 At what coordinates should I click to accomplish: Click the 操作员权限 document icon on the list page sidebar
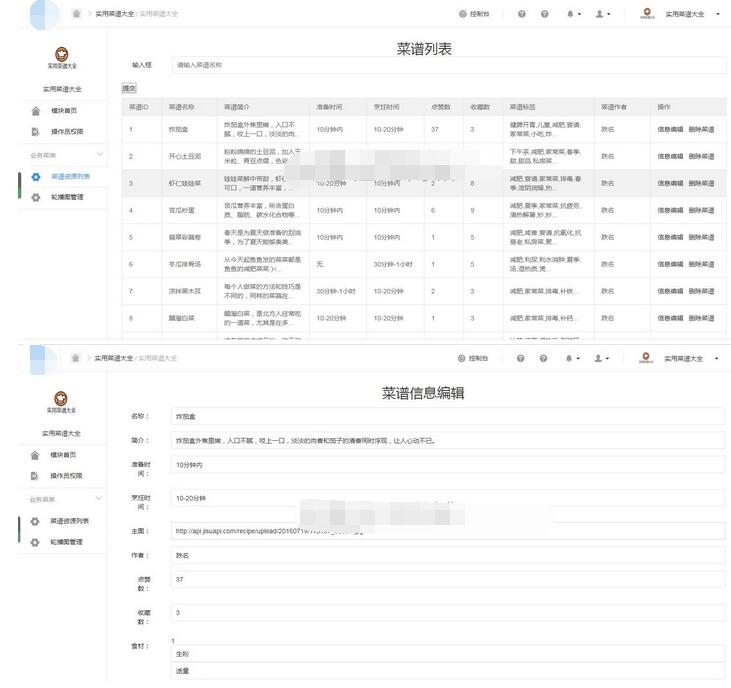pos(36,131)
